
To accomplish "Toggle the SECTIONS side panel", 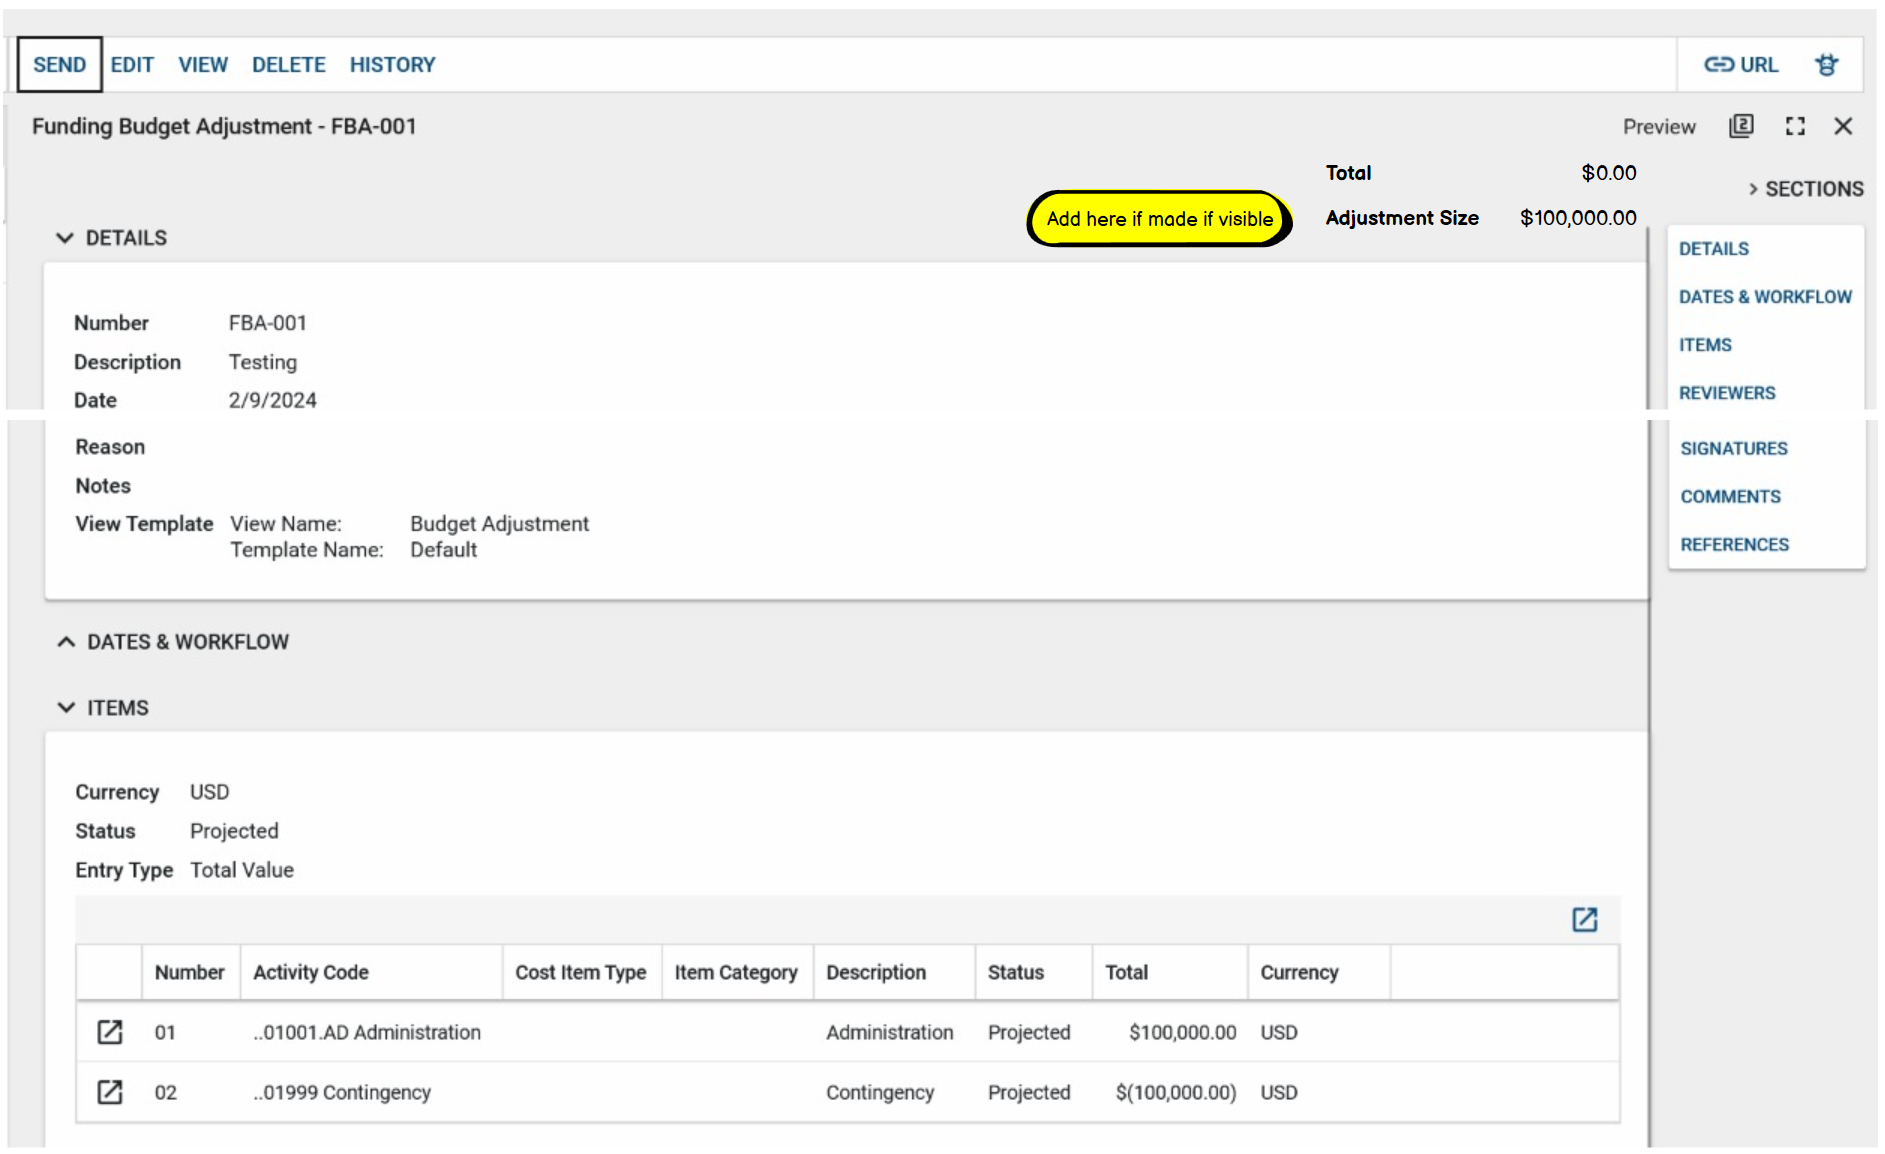I will point(1804,189).
